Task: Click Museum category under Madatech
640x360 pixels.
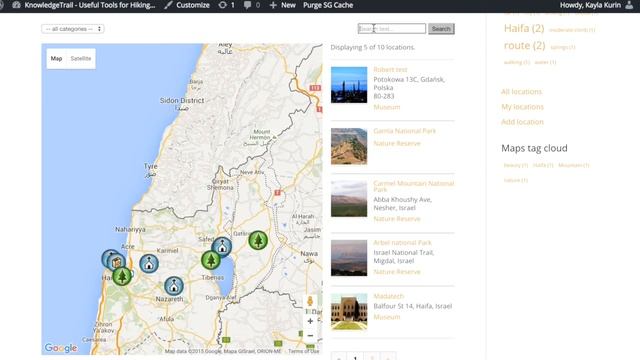Action: (387, 317)
